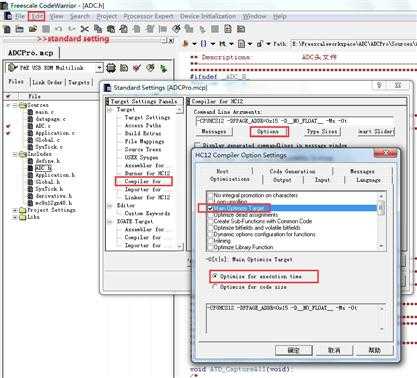Viewport: 417px width, 378px height.
Task: Click the Options button
Action: click(x=269, y=132)
